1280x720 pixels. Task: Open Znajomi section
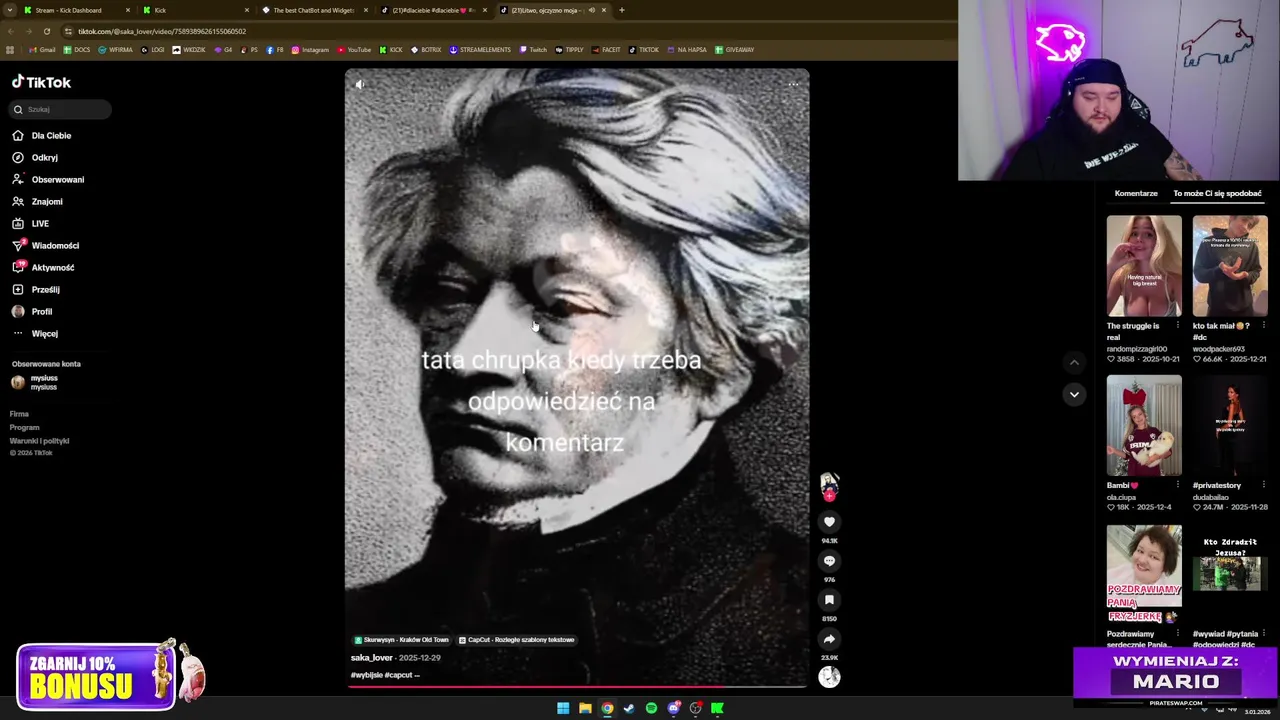point(46,201)
